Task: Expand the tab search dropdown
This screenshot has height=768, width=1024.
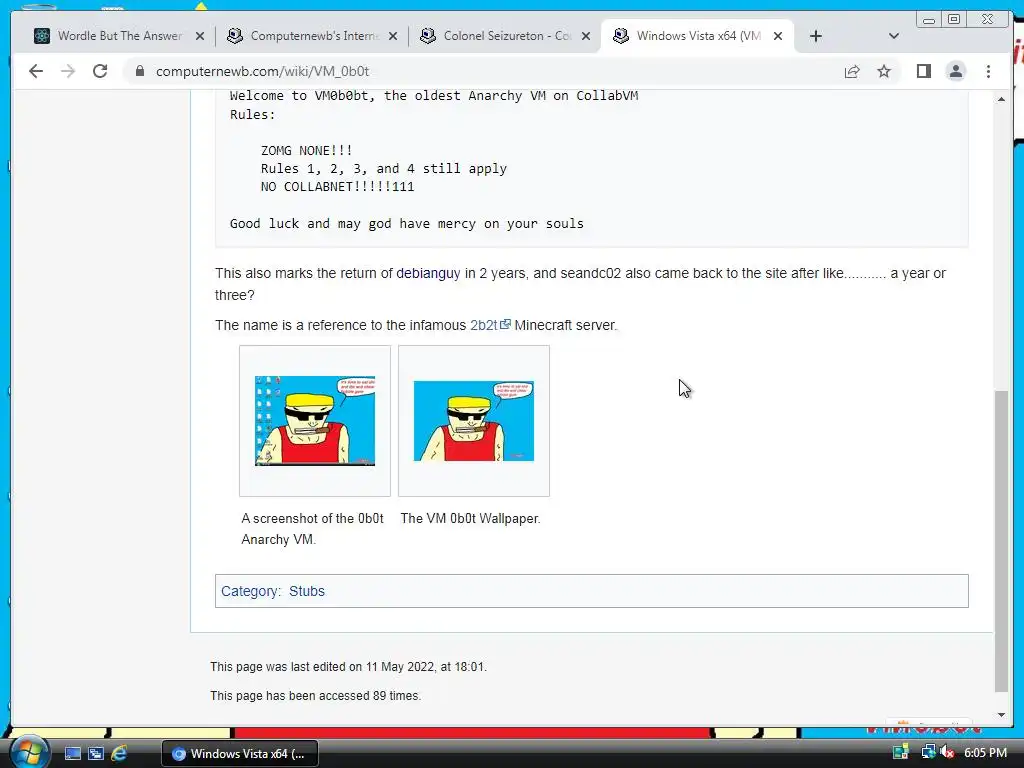Action: [x=893, y=36]
